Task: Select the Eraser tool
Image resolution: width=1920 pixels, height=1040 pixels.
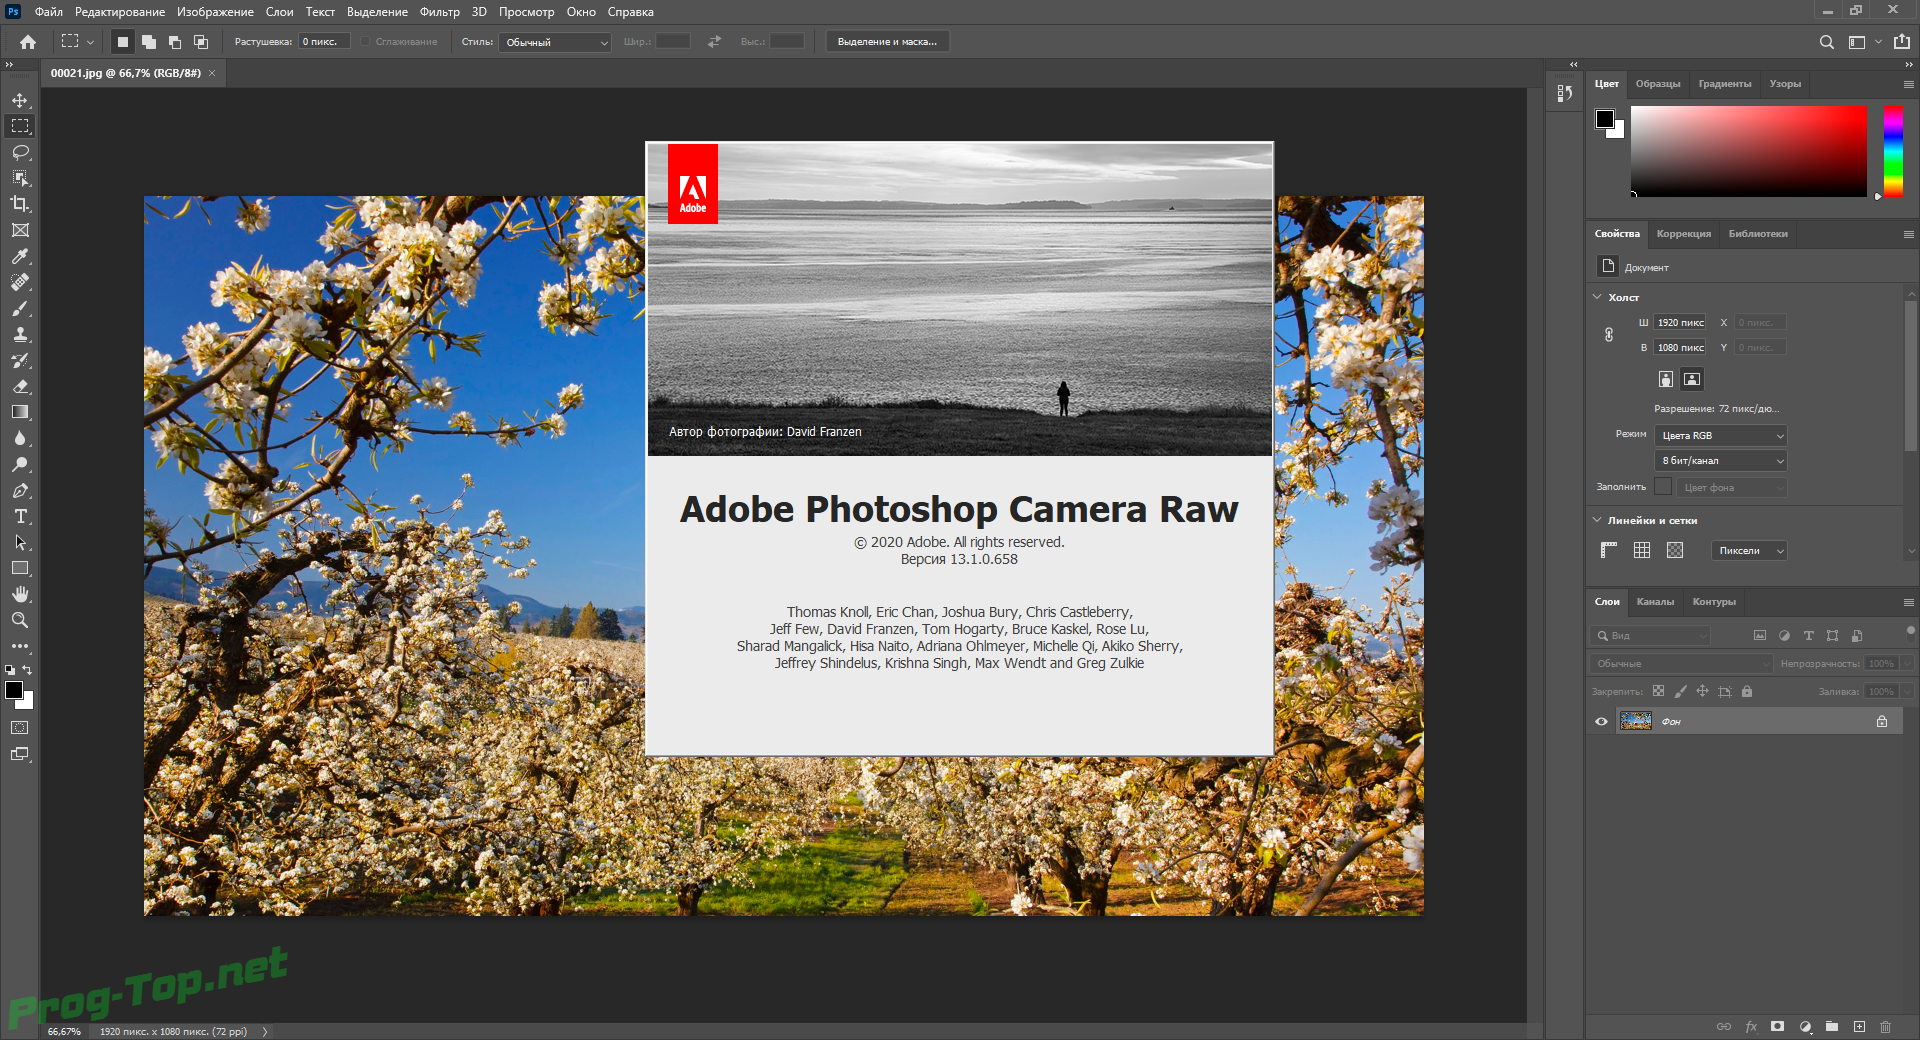Action: click(x=20, y=386)
